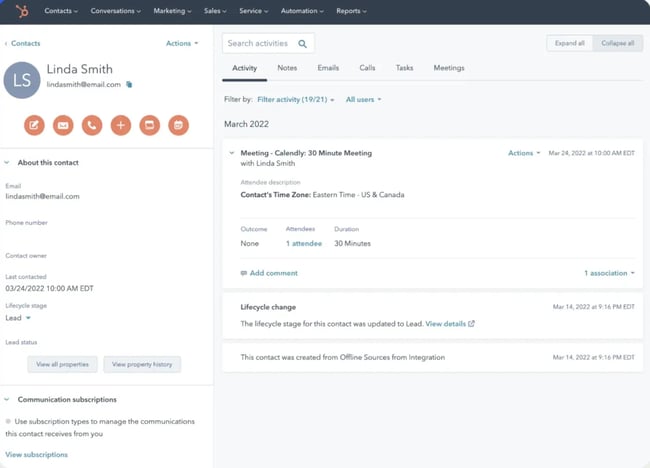The image size is (650, 468).
Task: Click the LS contact avatar
Action: tap(22, 80)
